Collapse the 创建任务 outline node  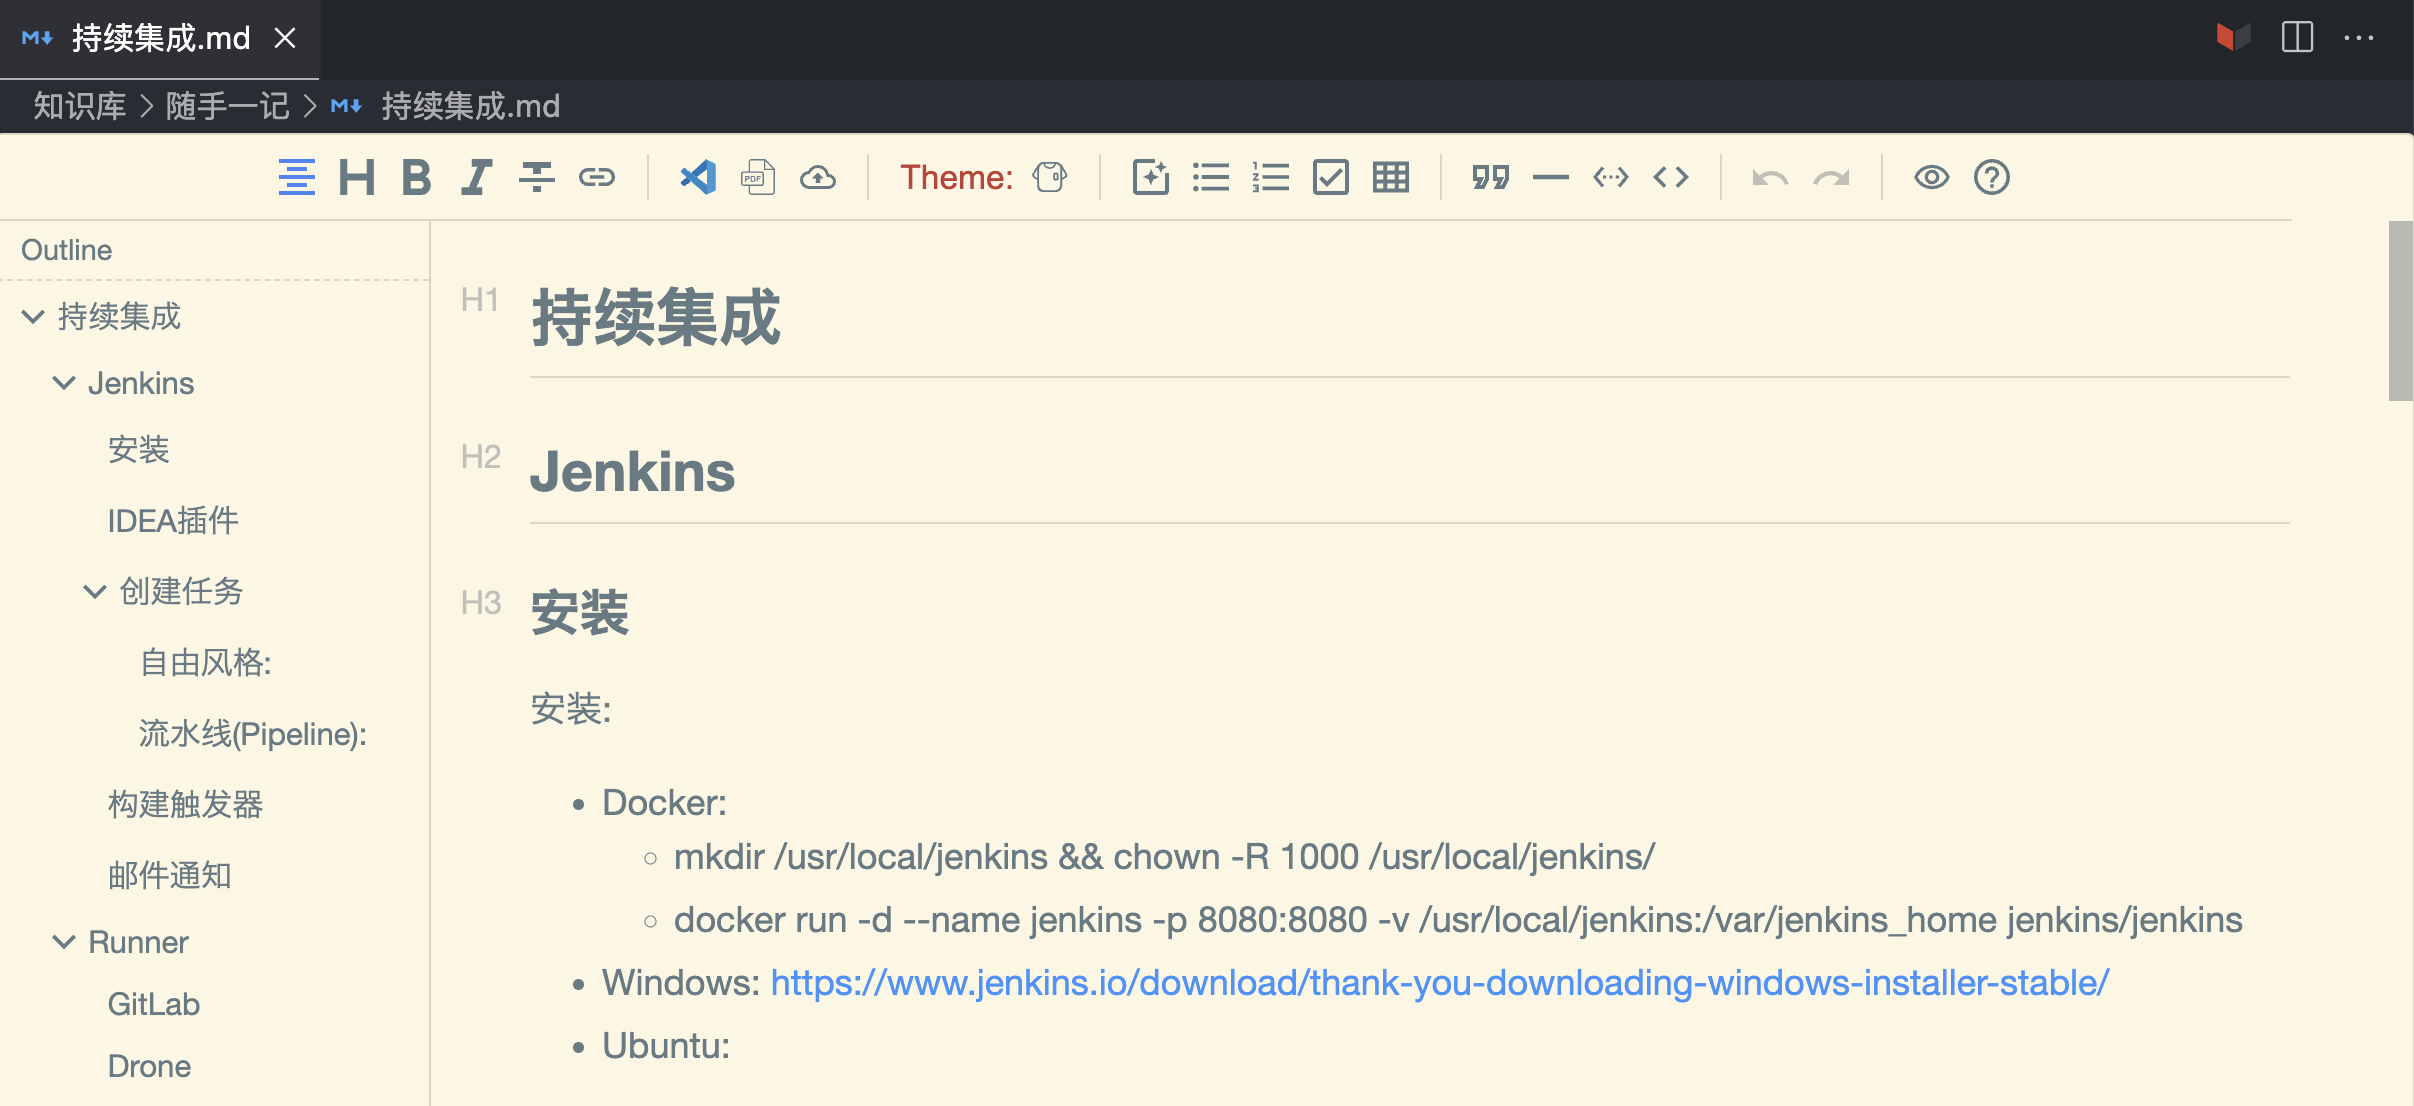pos(95,591)
